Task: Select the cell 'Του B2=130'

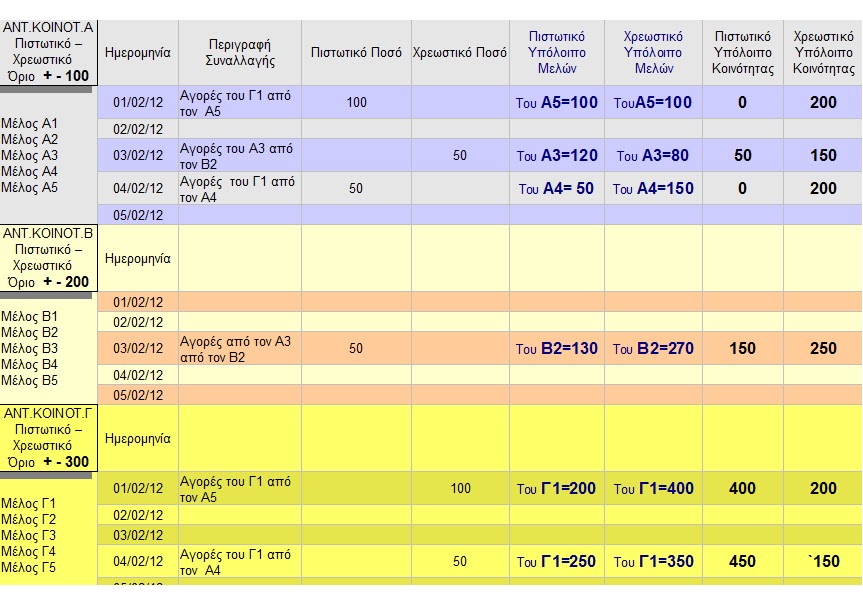Action: tap(556, 348)
